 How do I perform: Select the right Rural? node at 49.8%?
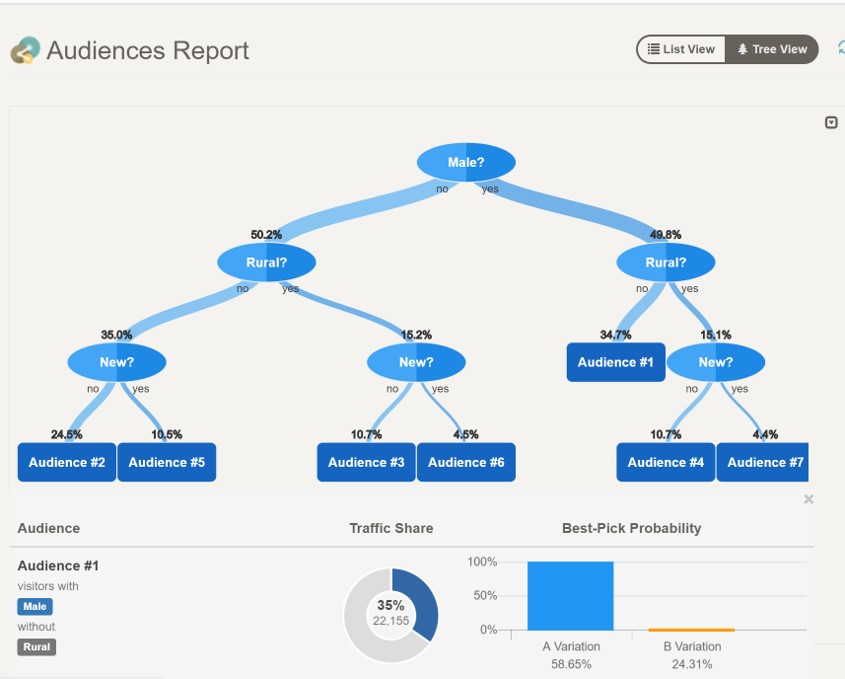666,263
